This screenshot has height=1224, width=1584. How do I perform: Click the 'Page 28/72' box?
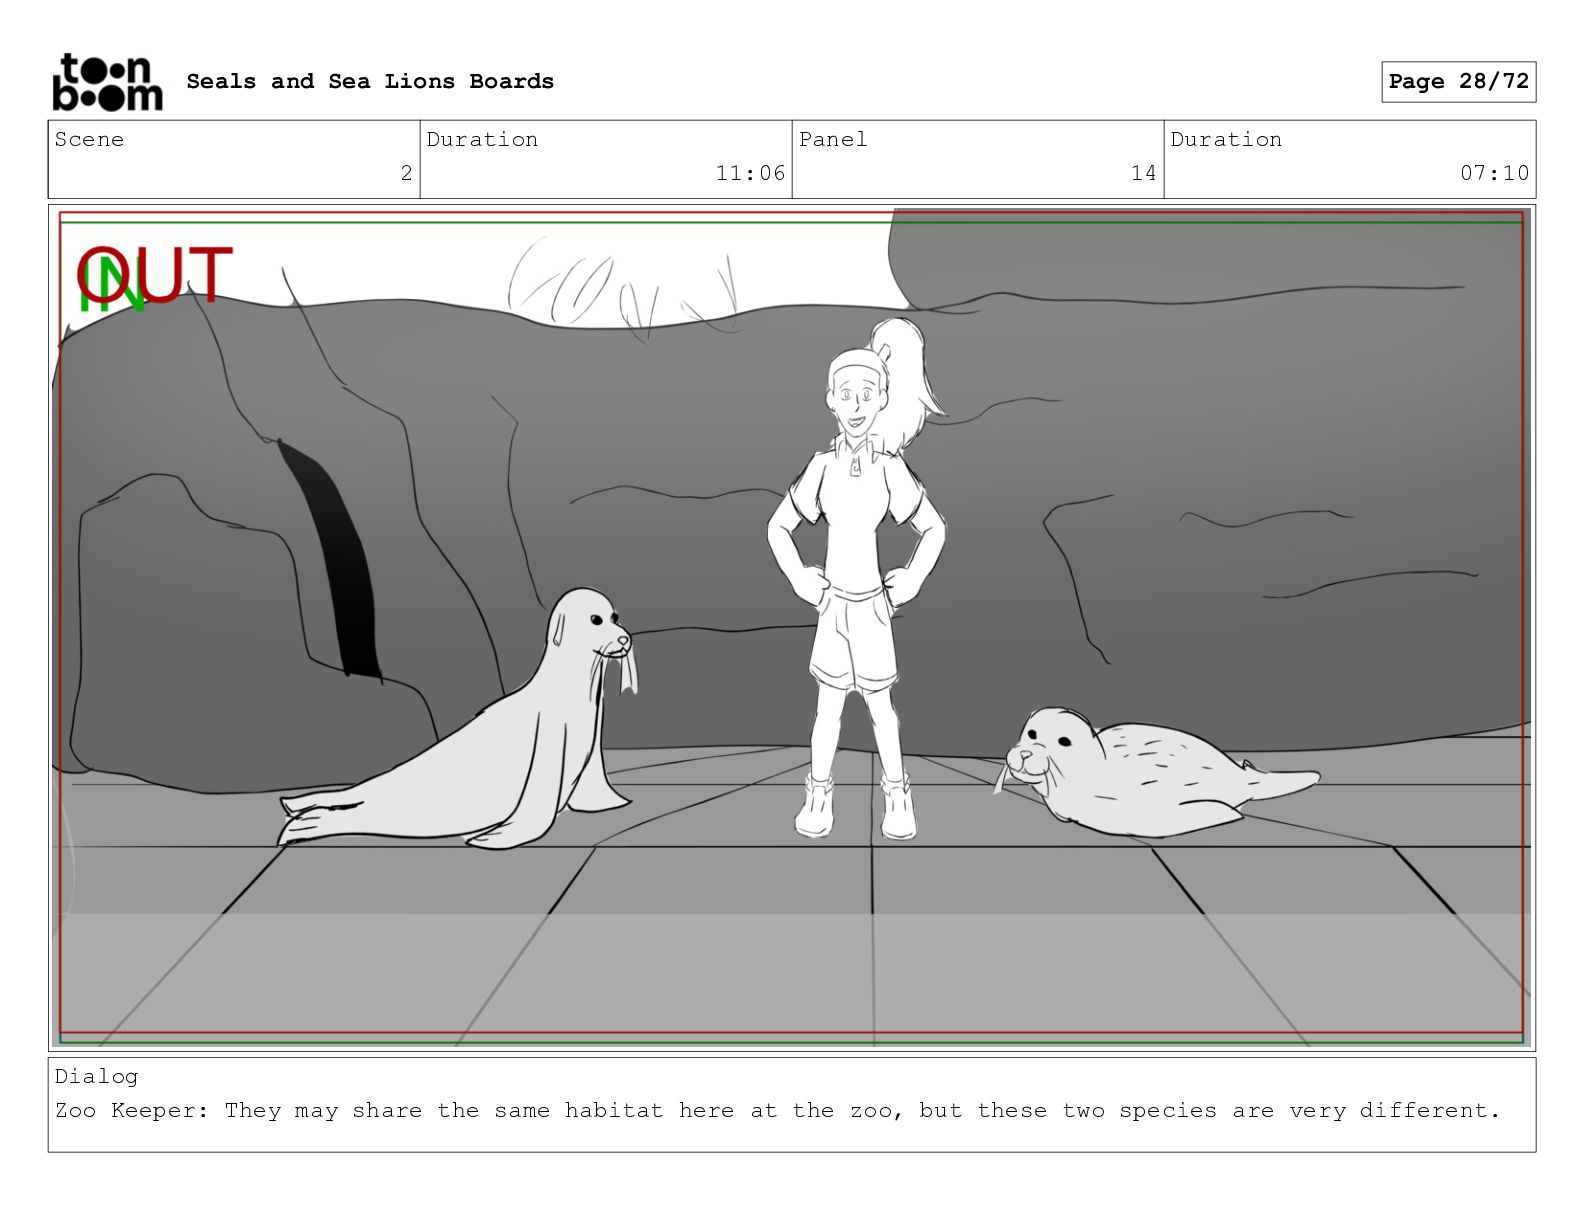point(1458,82)
